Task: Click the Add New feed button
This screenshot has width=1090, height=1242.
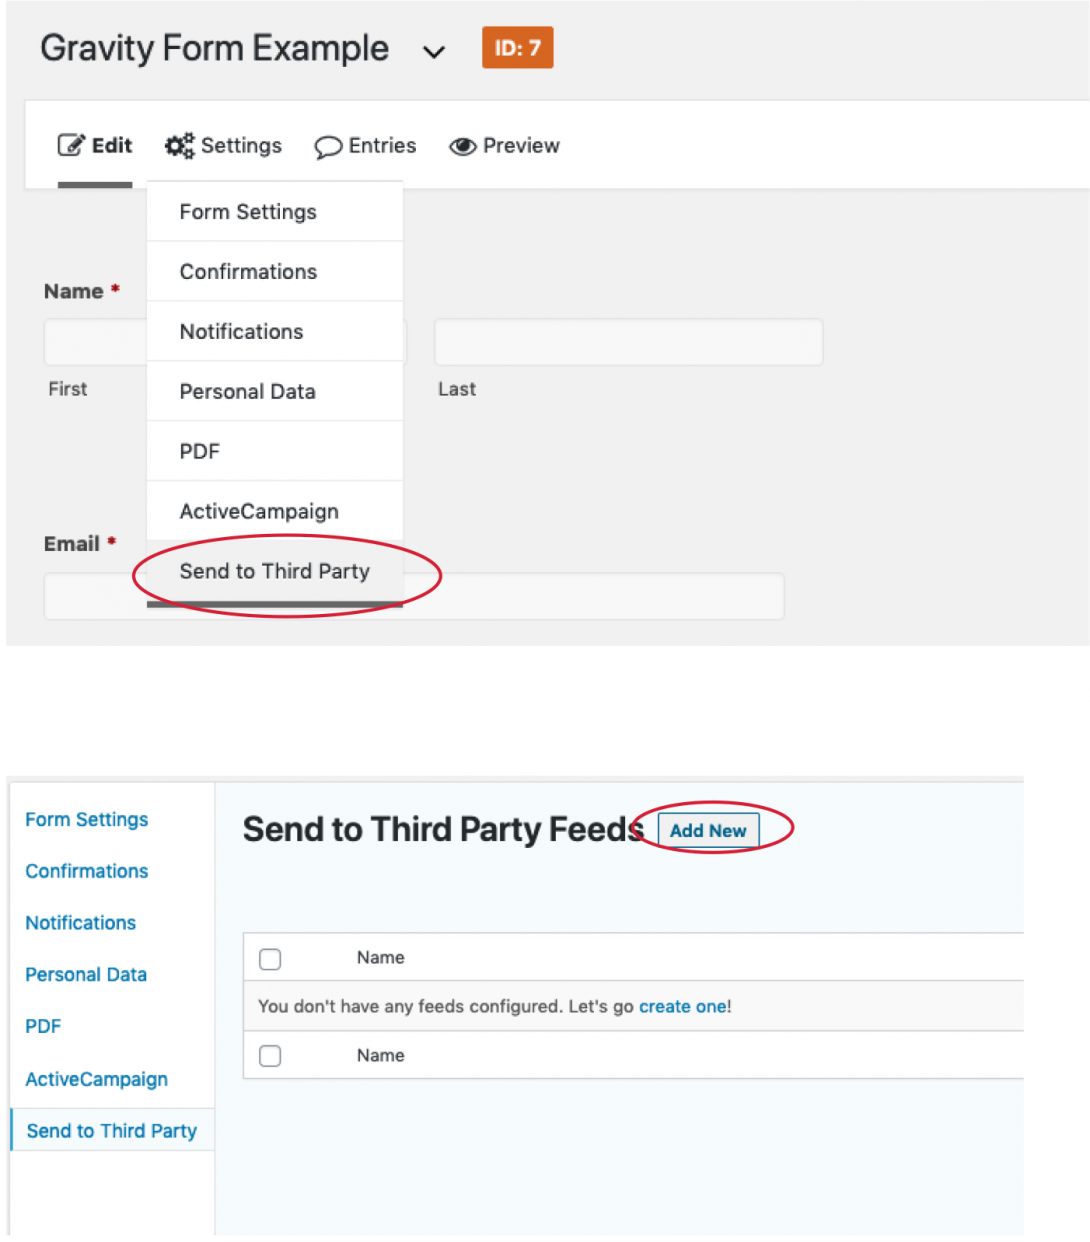Action: [x=707, y=830]
